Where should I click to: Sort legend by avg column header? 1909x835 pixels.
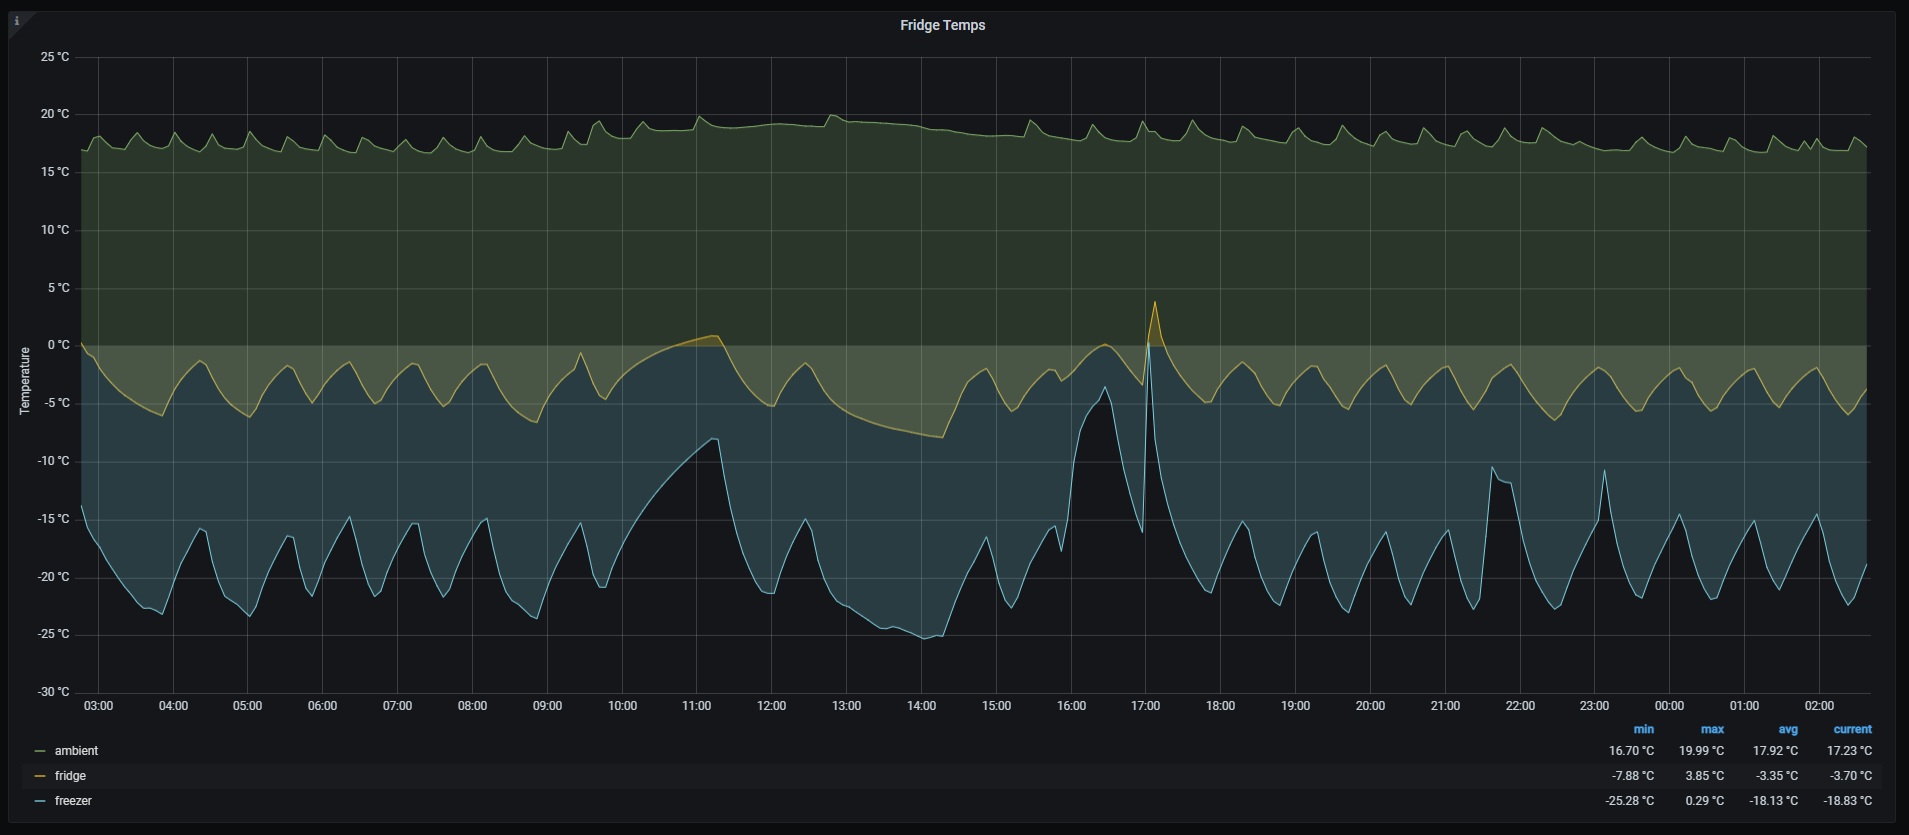(1788, 729)
